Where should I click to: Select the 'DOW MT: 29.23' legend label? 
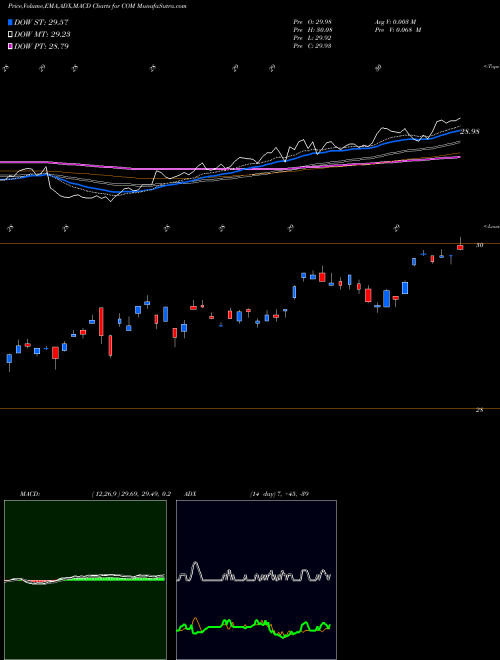(x=42, y=35)
